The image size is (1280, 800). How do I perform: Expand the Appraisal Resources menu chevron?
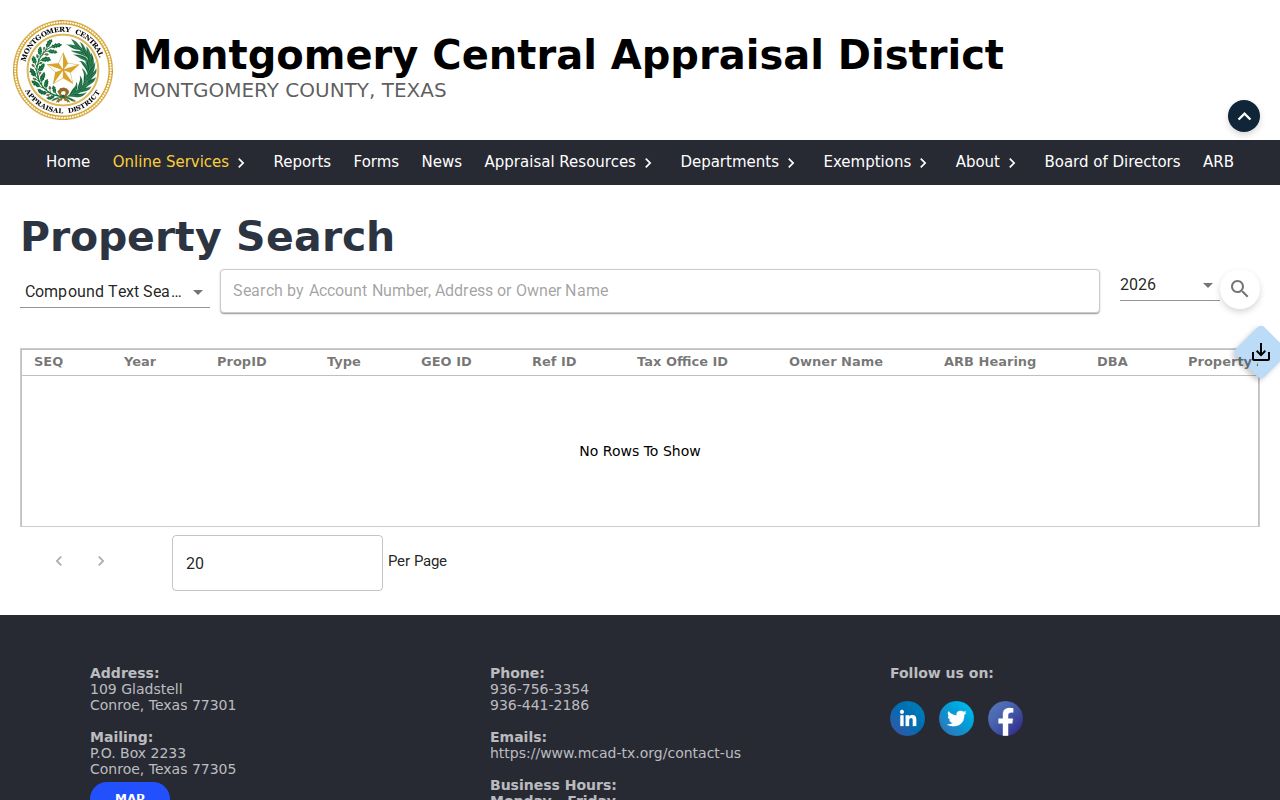tap(648, 162)
